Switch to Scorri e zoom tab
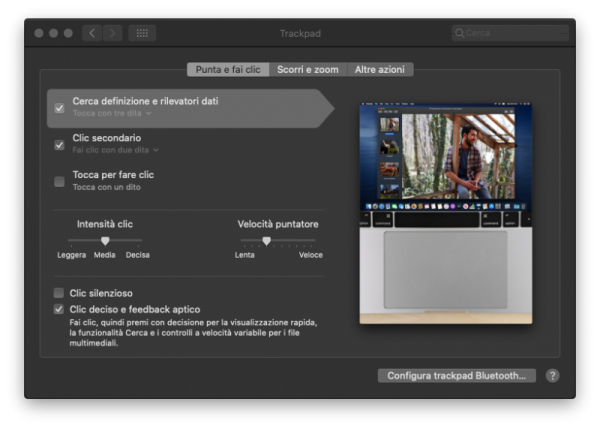The width and height of the screenshot is (600, 429). (x=308, y=70)
